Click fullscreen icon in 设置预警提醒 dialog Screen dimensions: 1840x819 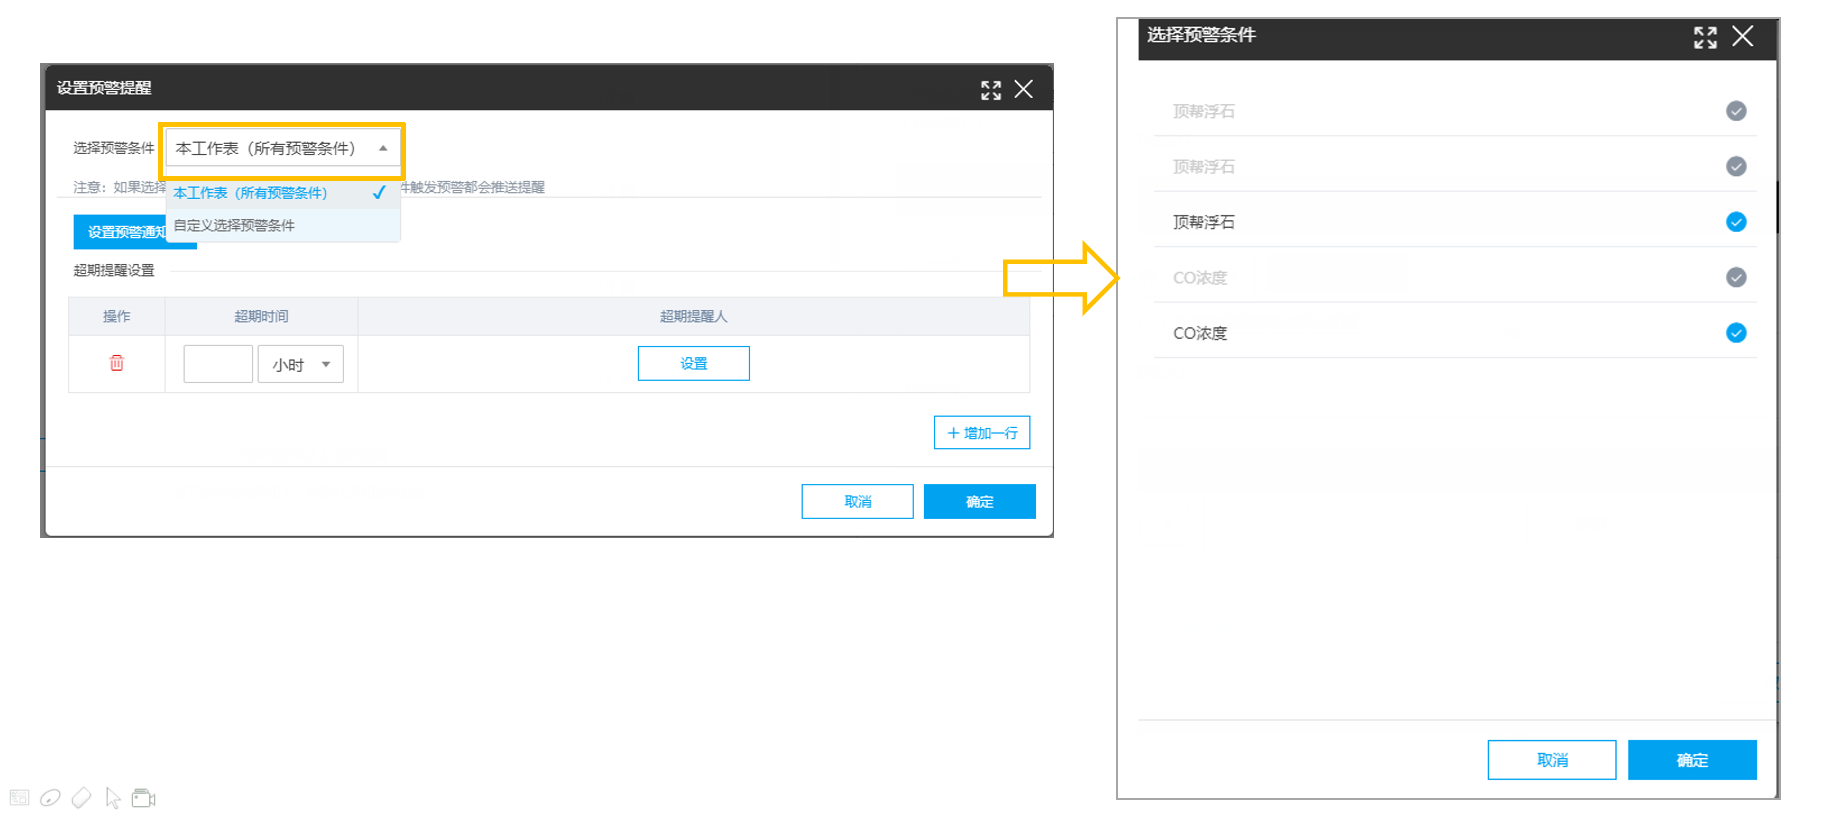point(991,90)
